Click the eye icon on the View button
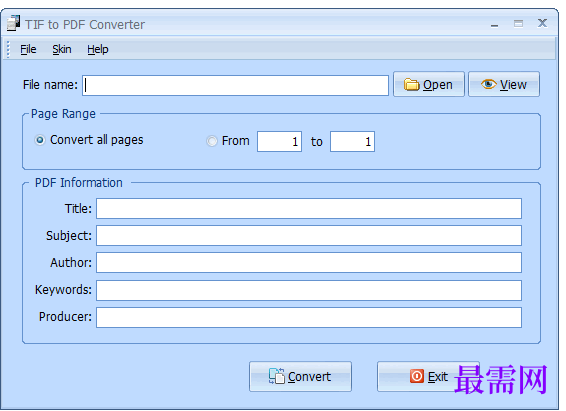 tap(488, 84)
